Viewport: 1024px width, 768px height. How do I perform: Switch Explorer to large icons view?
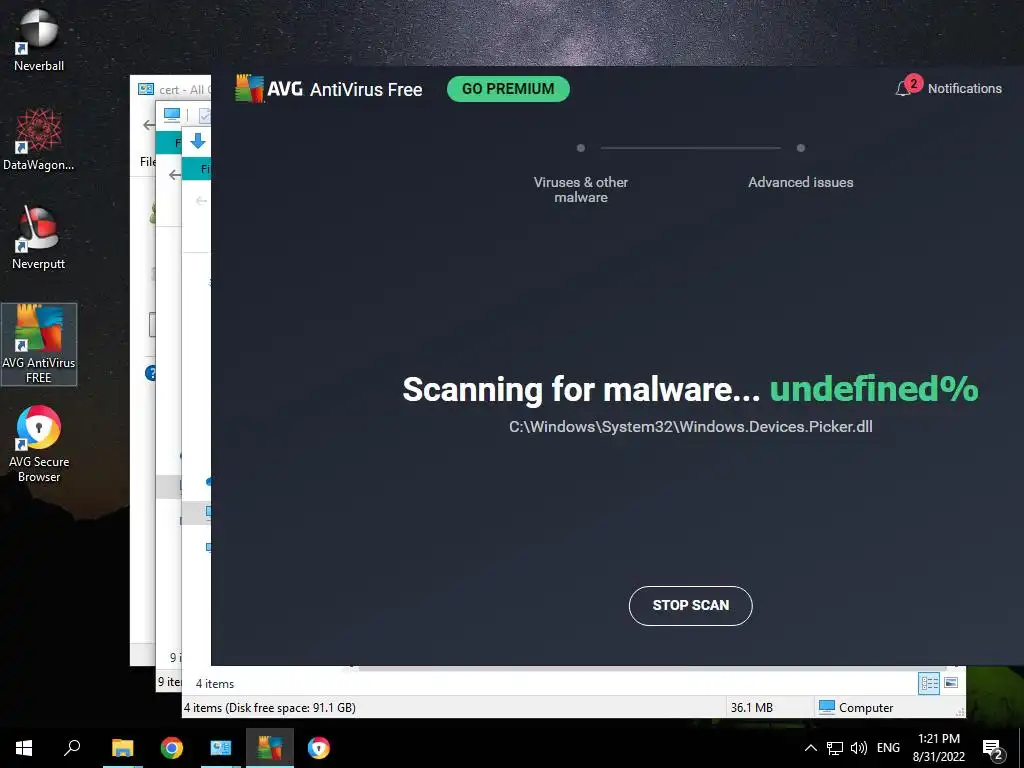[951, 682]
